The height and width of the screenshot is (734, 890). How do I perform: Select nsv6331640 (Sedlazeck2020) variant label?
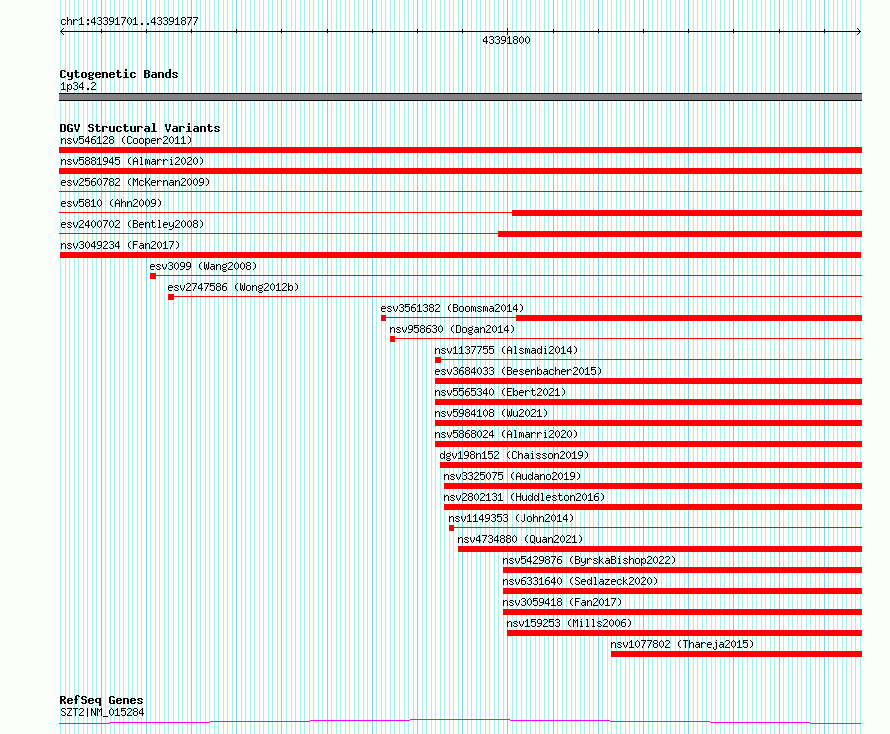pos(580,581)
